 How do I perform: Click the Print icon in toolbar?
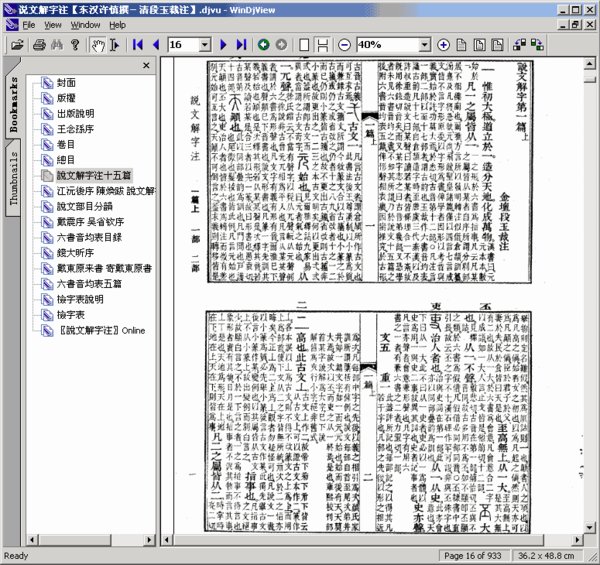(x=40, y=45)
